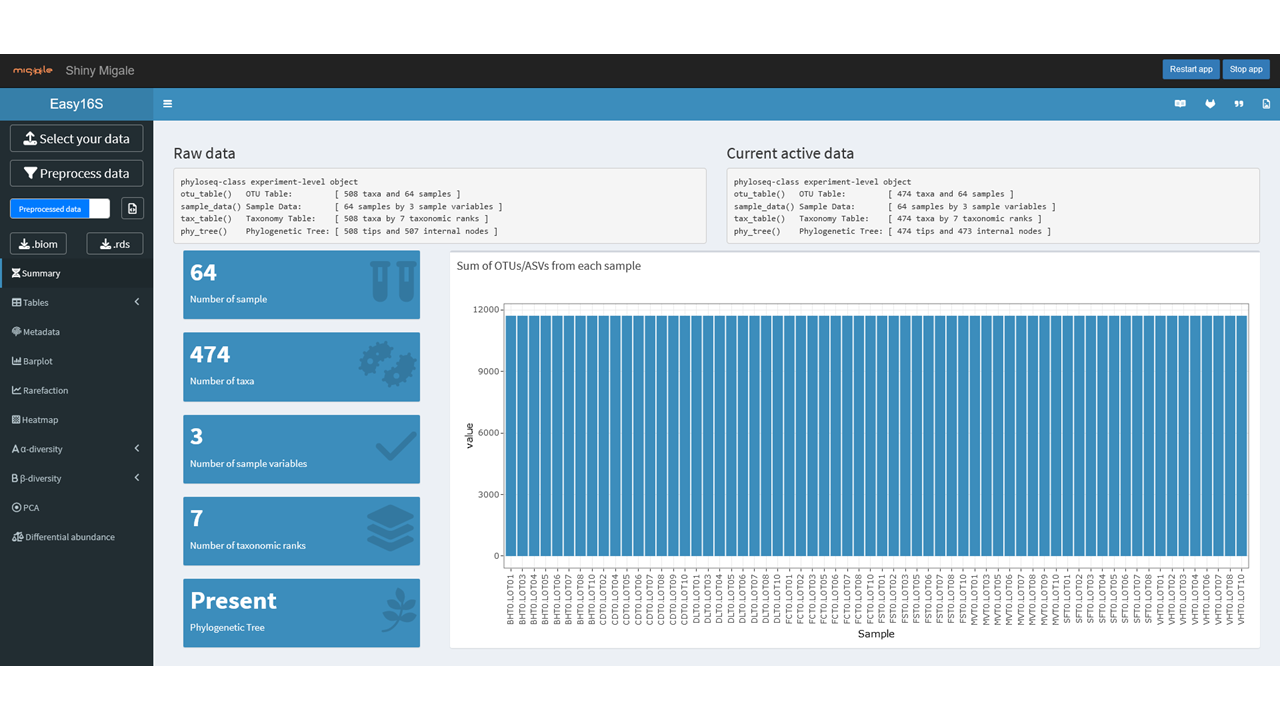Click the code file icon beside toggle
This screenshot has width=1280, height=720.
click(132, 208)
